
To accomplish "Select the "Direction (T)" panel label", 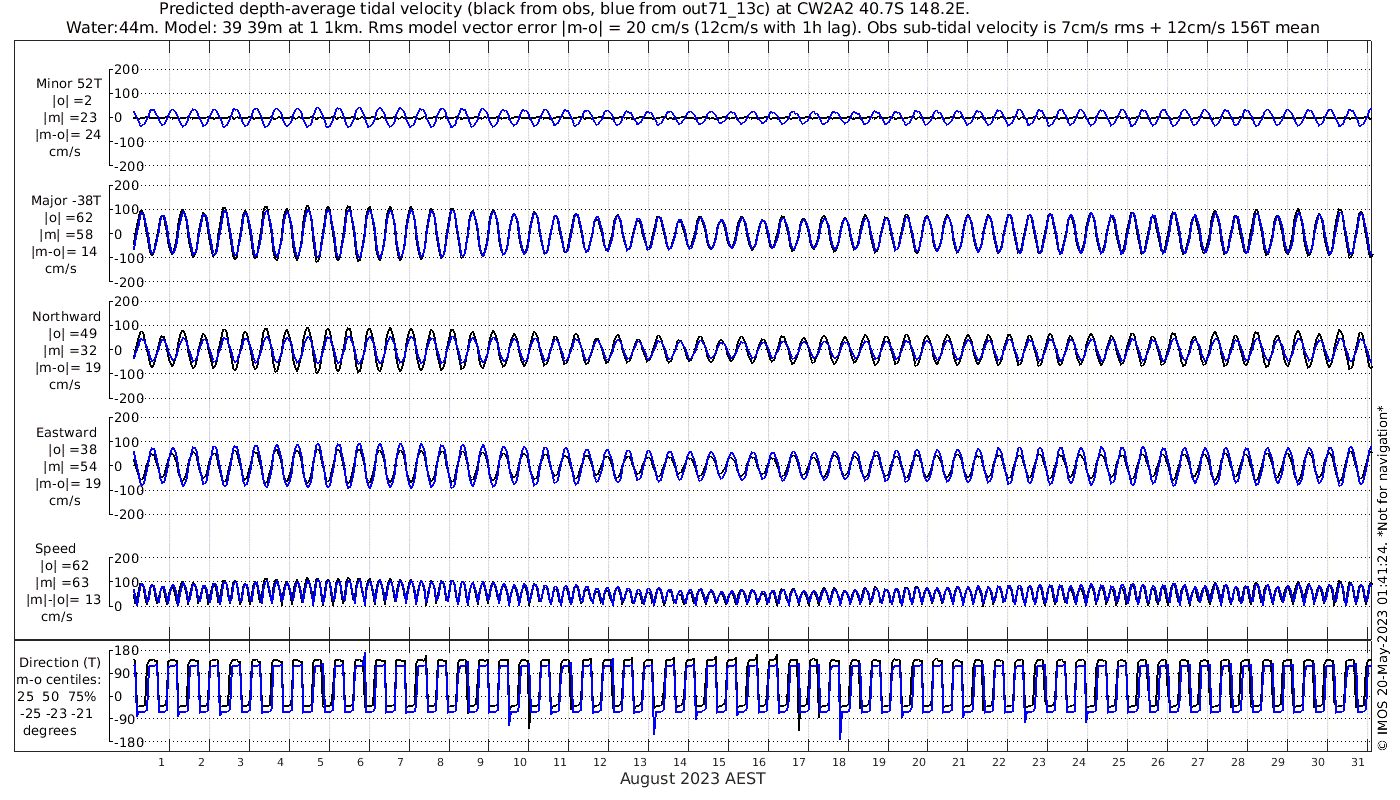I will (62, 663).
